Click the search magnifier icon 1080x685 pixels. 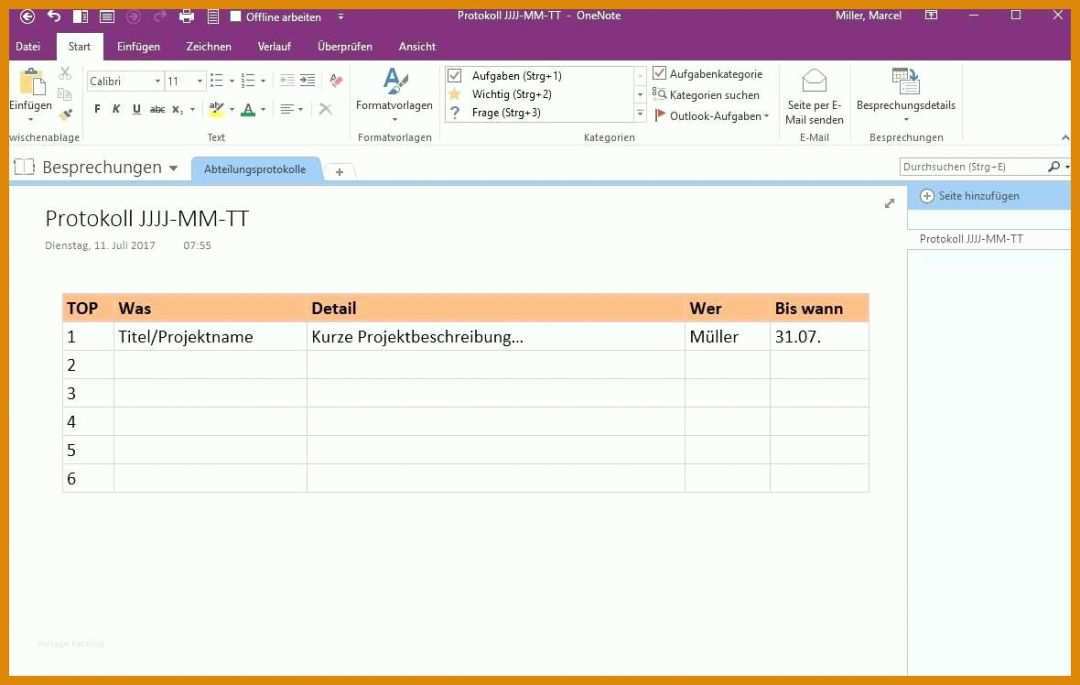[x=1053, y=167]
